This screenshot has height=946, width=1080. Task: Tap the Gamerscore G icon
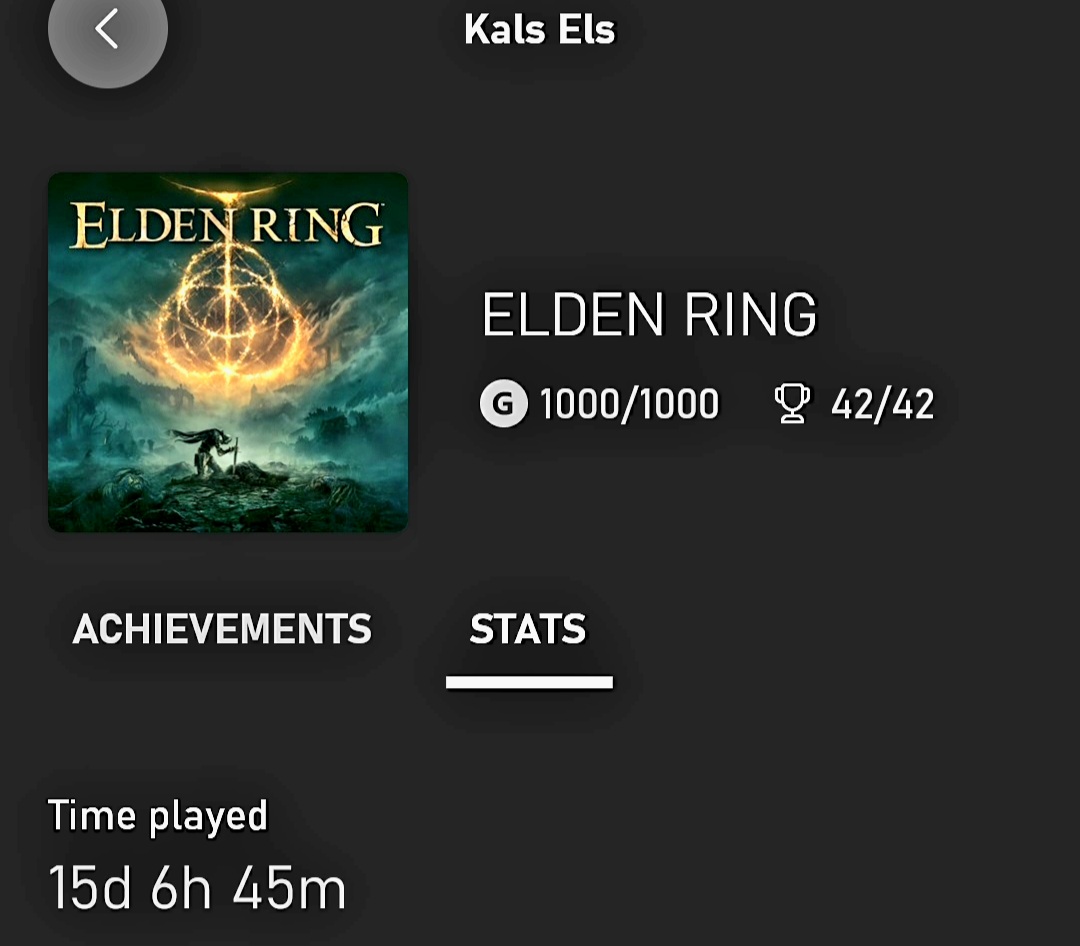[x=503, y=404]
